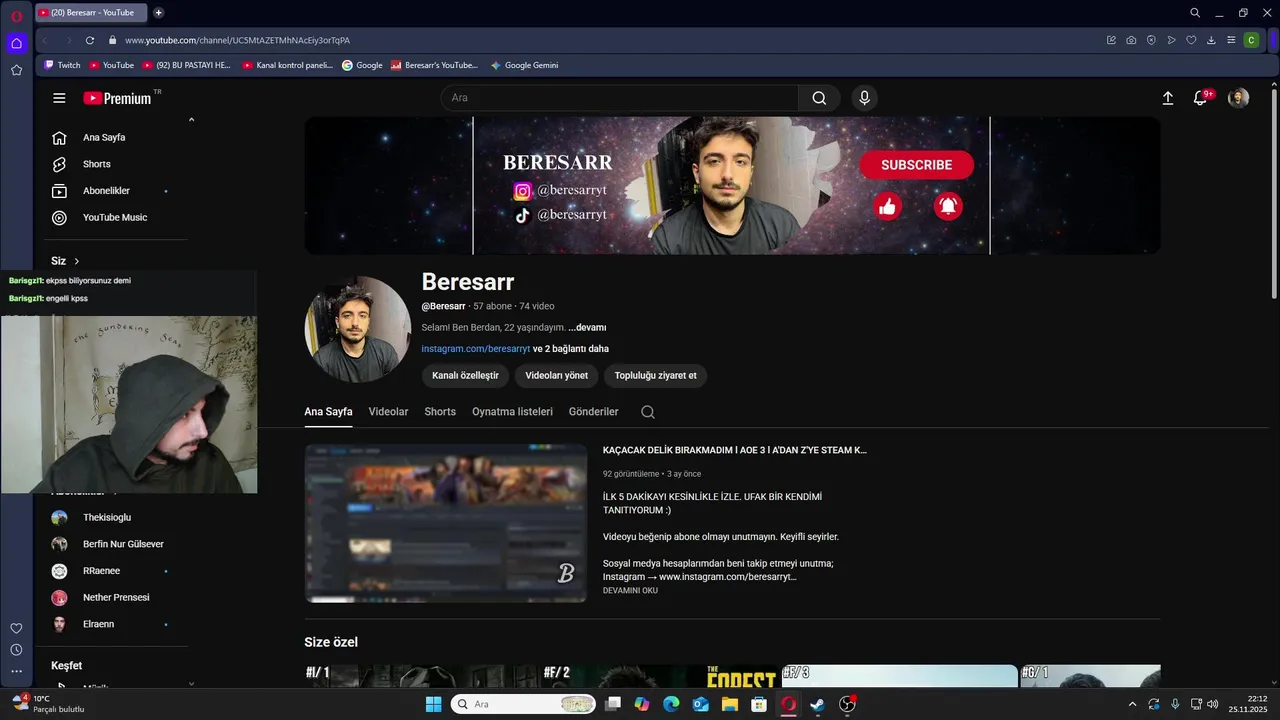
Task: Open the Windows Start button
Action: click(433, 704)
